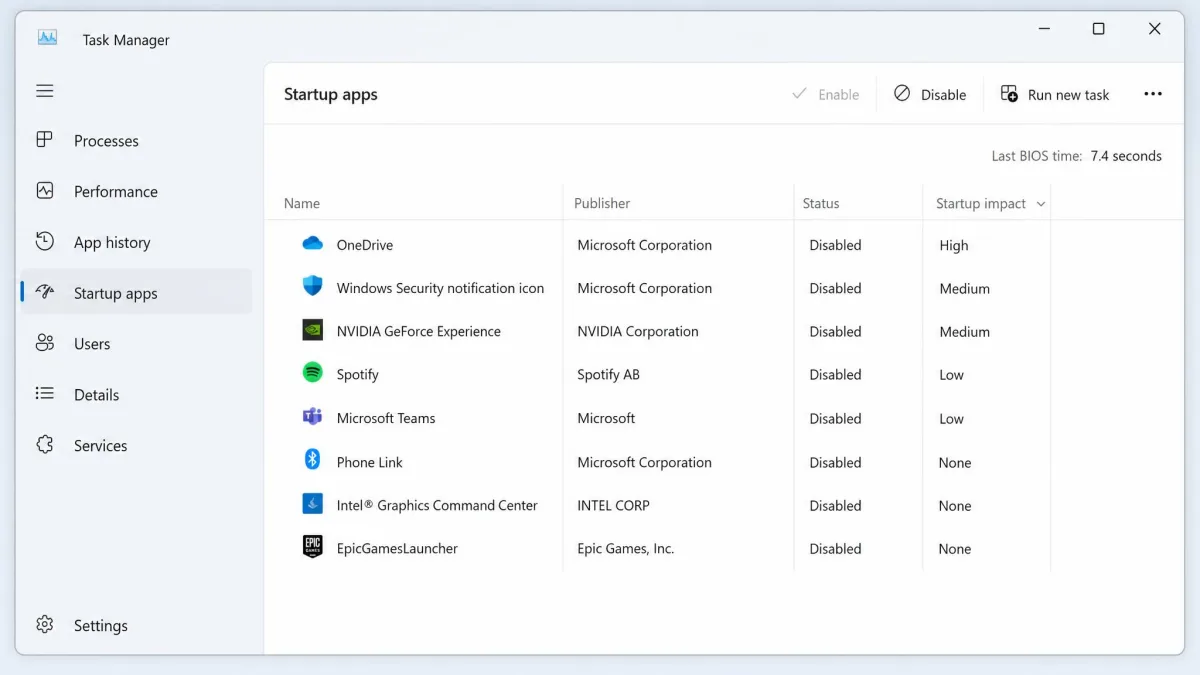Image resolution: width=1200 pixels, height=675 pixels.
Task: Click the High startup impact value
Action: tap(954, 245)
